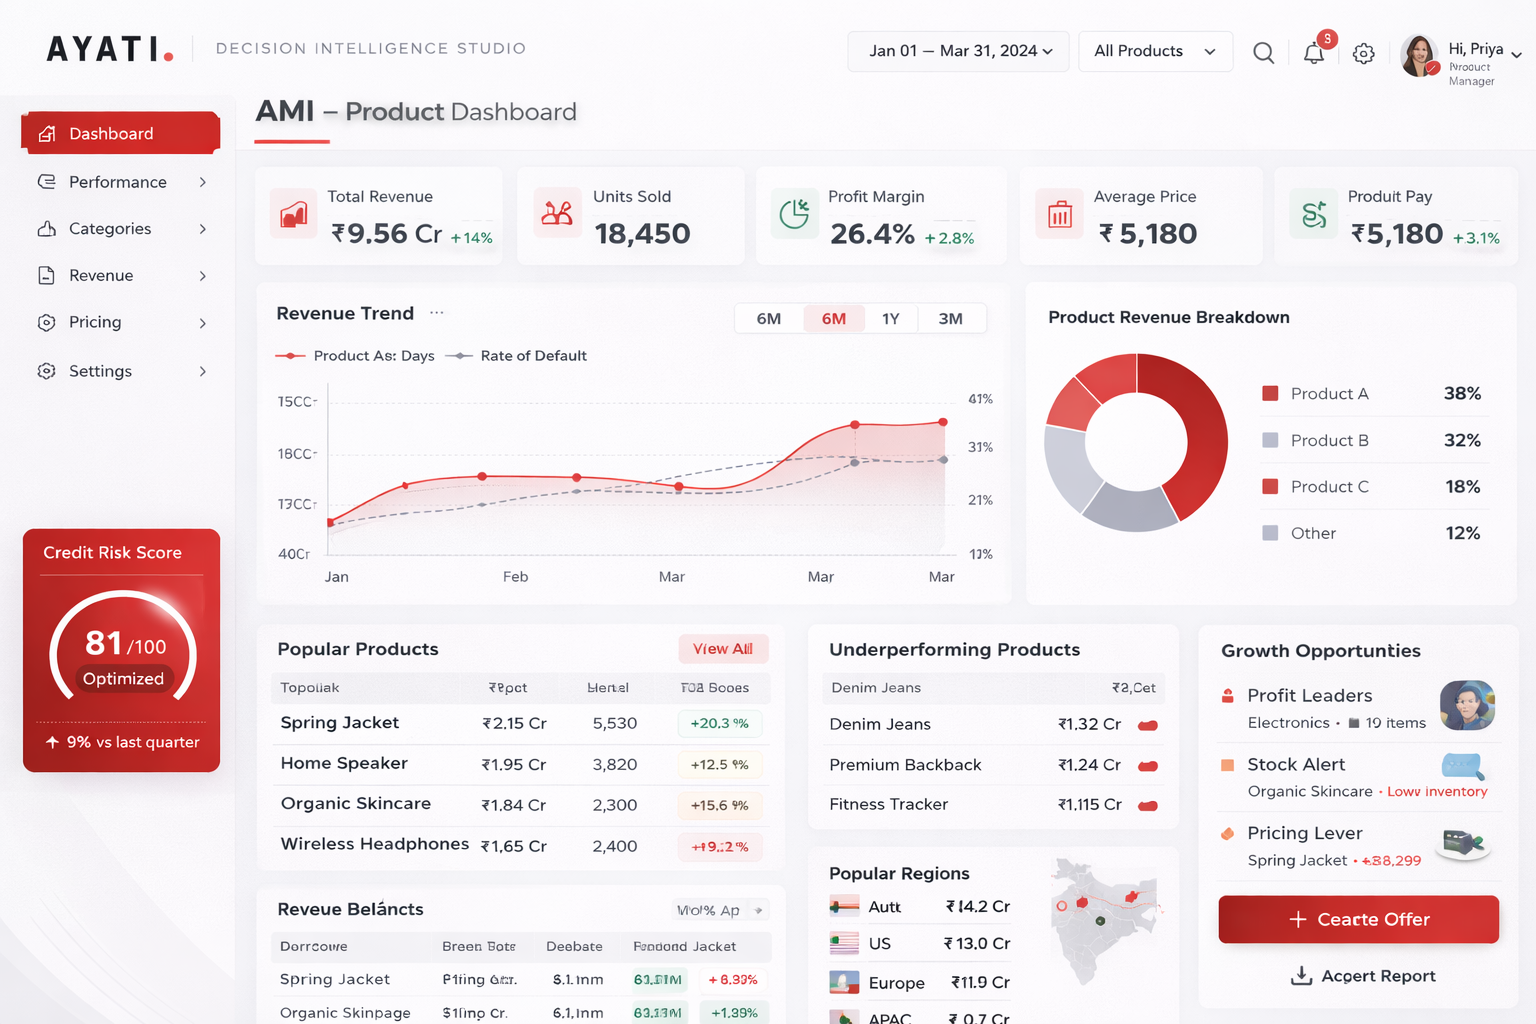Open the Pricing section icon
Viewport: 1536px width, 1024px height.
pos(46,322)
